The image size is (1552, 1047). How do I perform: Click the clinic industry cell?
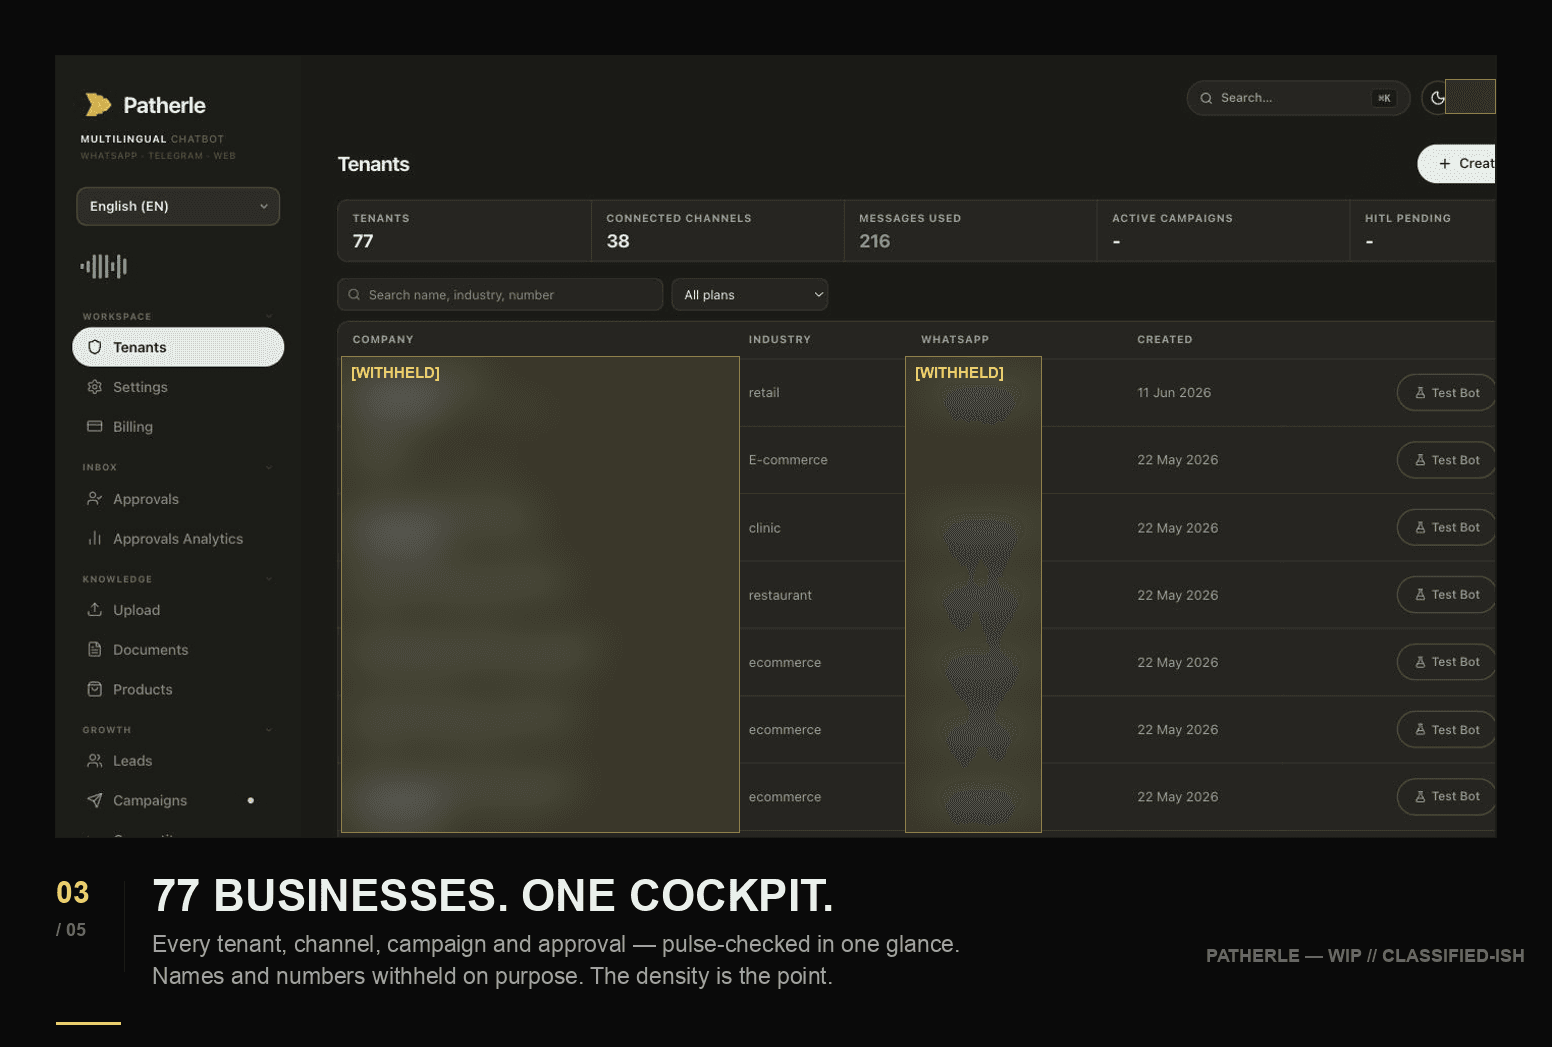tap(765, 528)
